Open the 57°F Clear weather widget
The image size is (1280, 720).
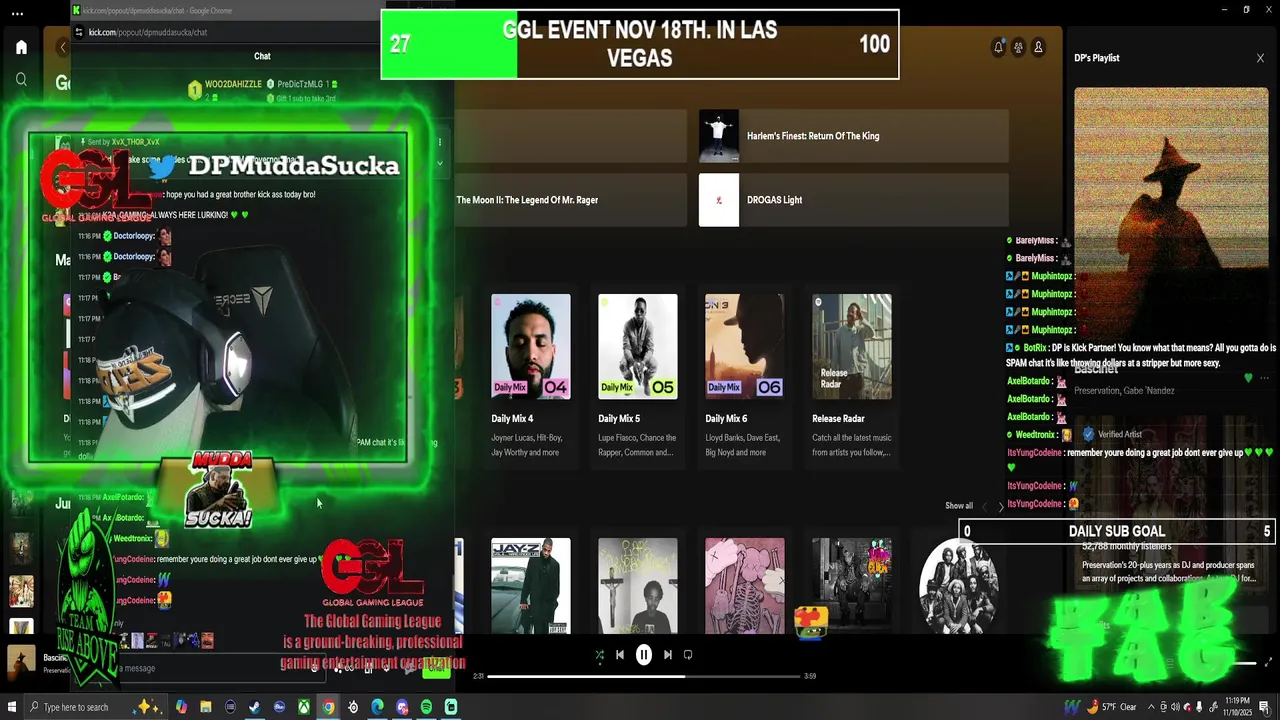coord(1112,707)
